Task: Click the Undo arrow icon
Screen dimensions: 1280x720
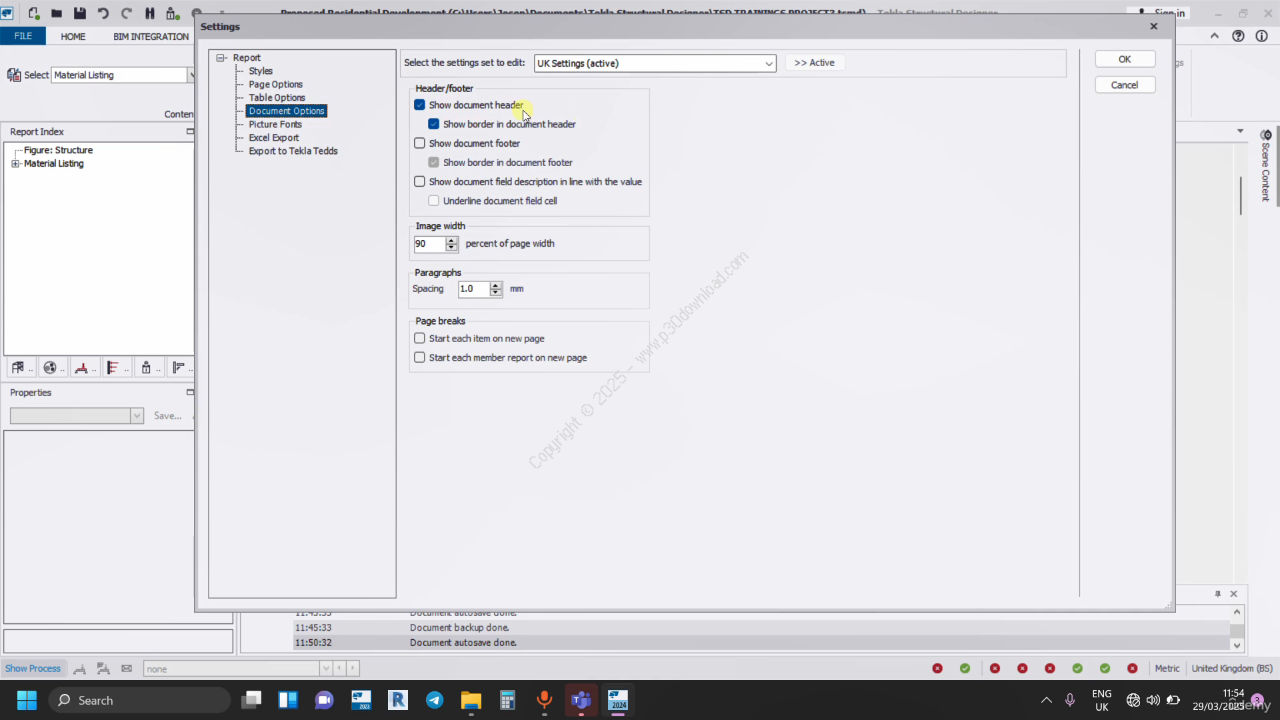Action: tap(103, 14)
